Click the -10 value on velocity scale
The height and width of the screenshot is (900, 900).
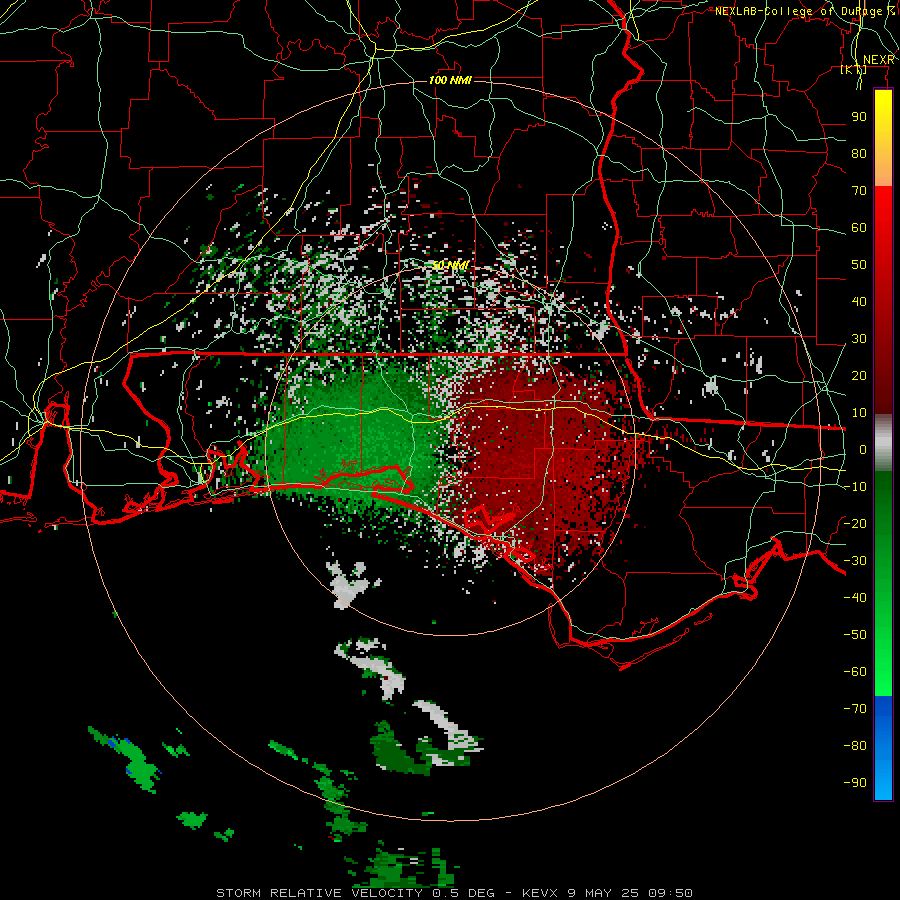point(855,487)
